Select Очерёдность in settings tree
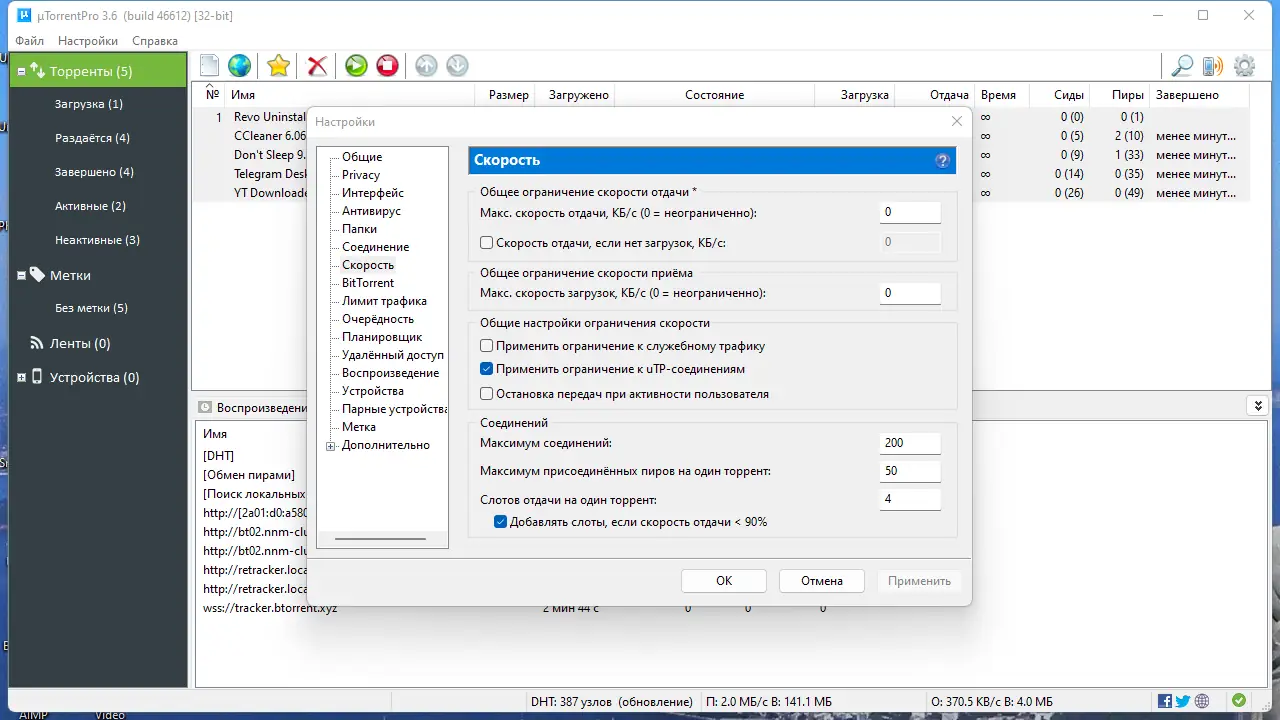Image resolution: width=1280 pixels, height=720 pixels. [378, 319]
